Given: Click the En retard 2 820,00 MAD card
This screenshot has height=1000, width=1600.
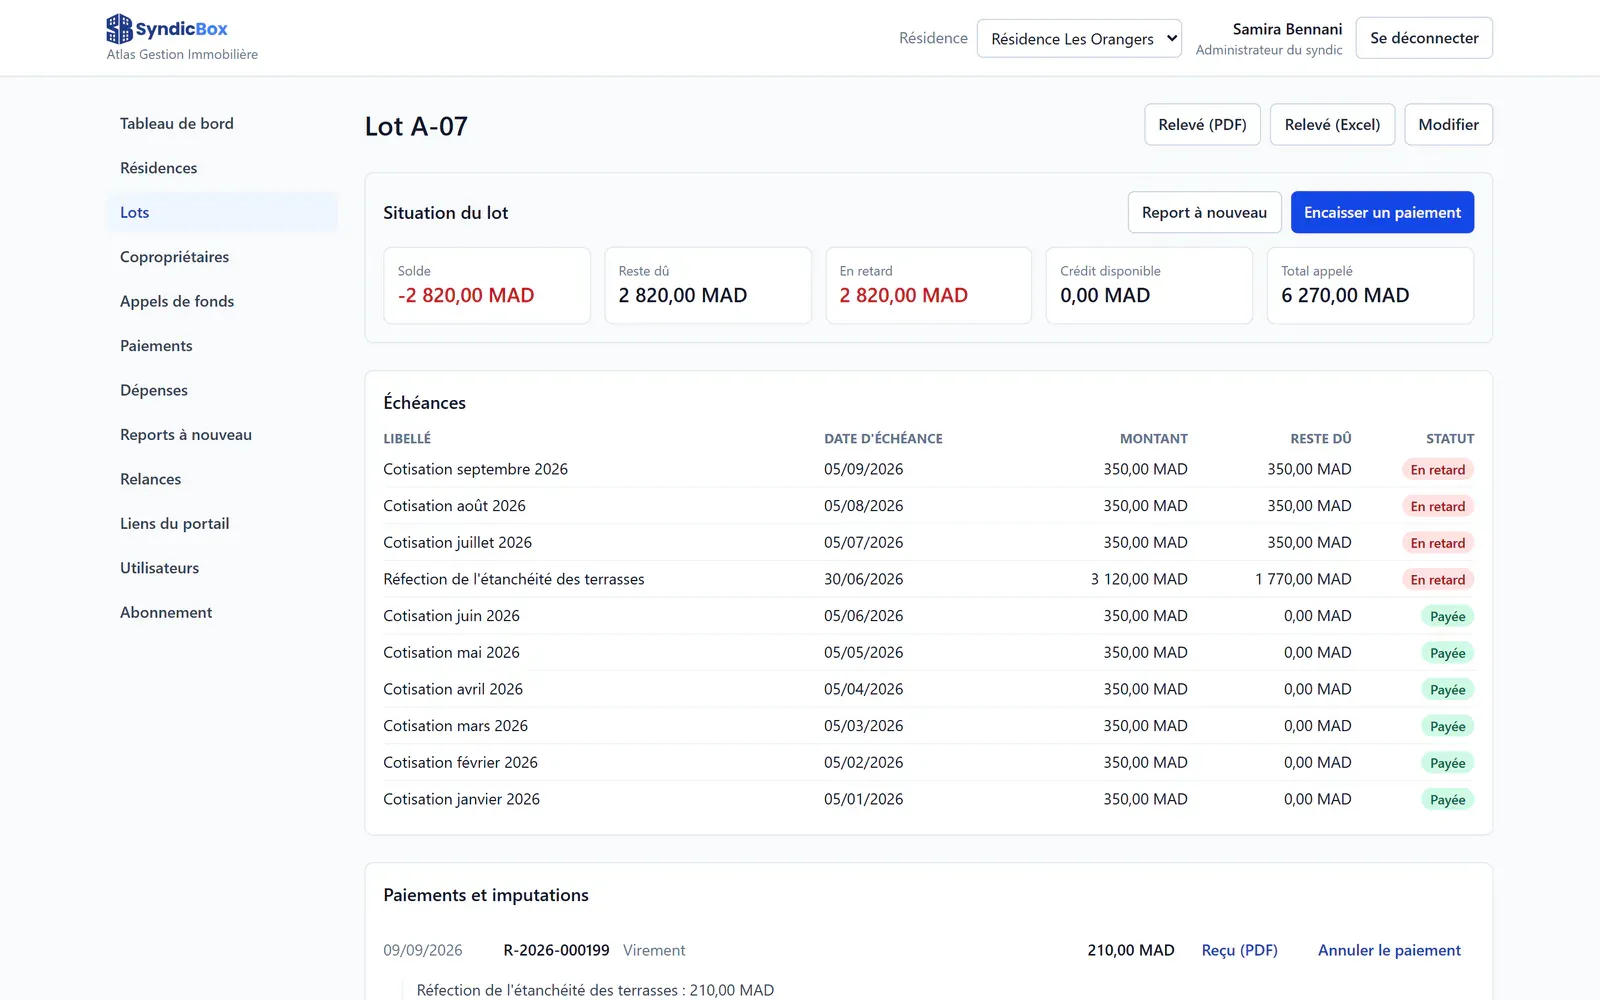Looking at the screenshot, I should click(x=928, y=285).
